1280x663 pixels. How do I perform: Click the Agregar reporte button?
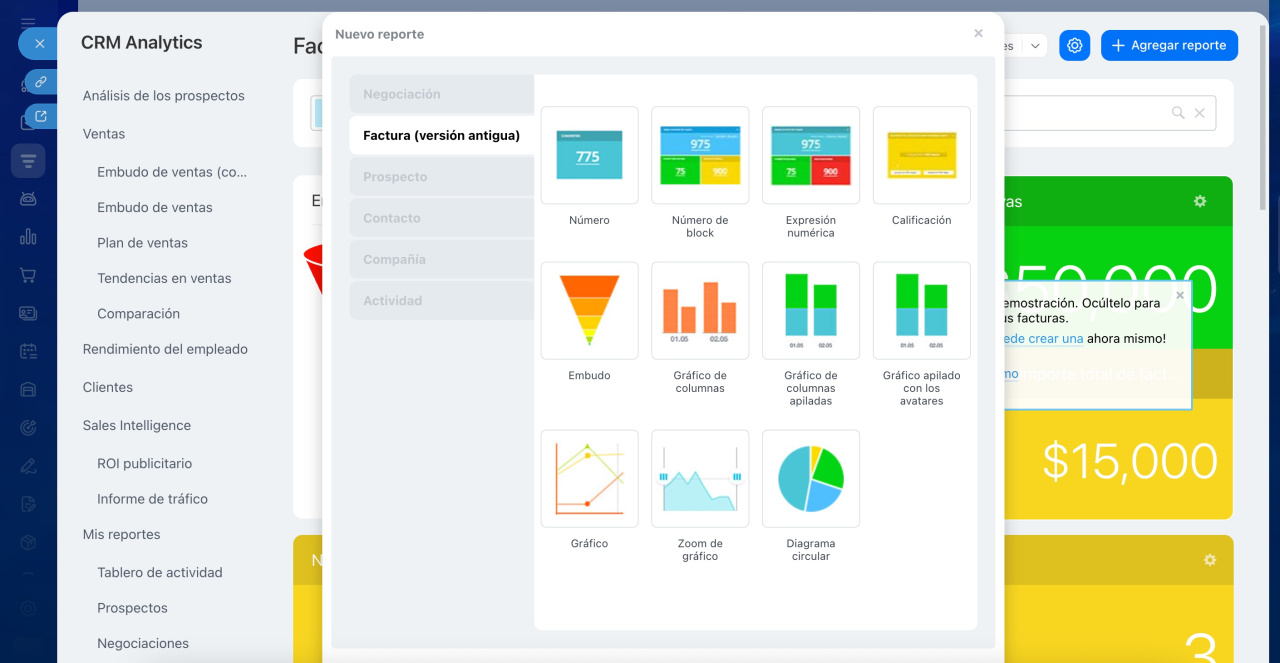1169,45
